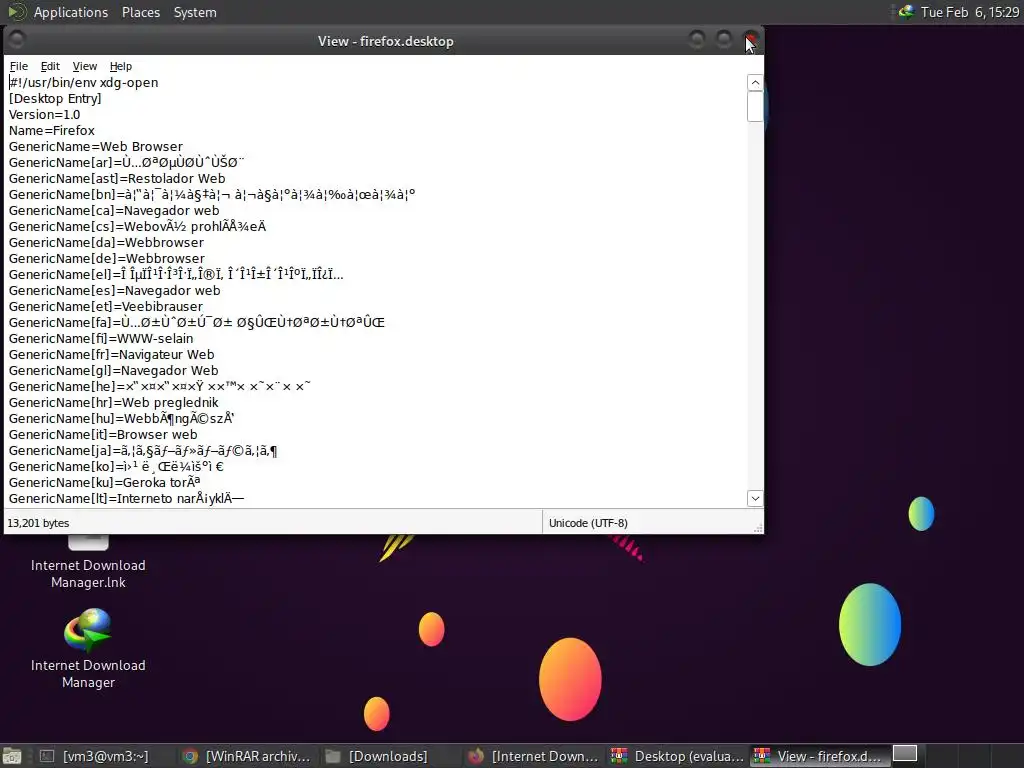Click the workspace switcher in taskbar

[904, 754]
